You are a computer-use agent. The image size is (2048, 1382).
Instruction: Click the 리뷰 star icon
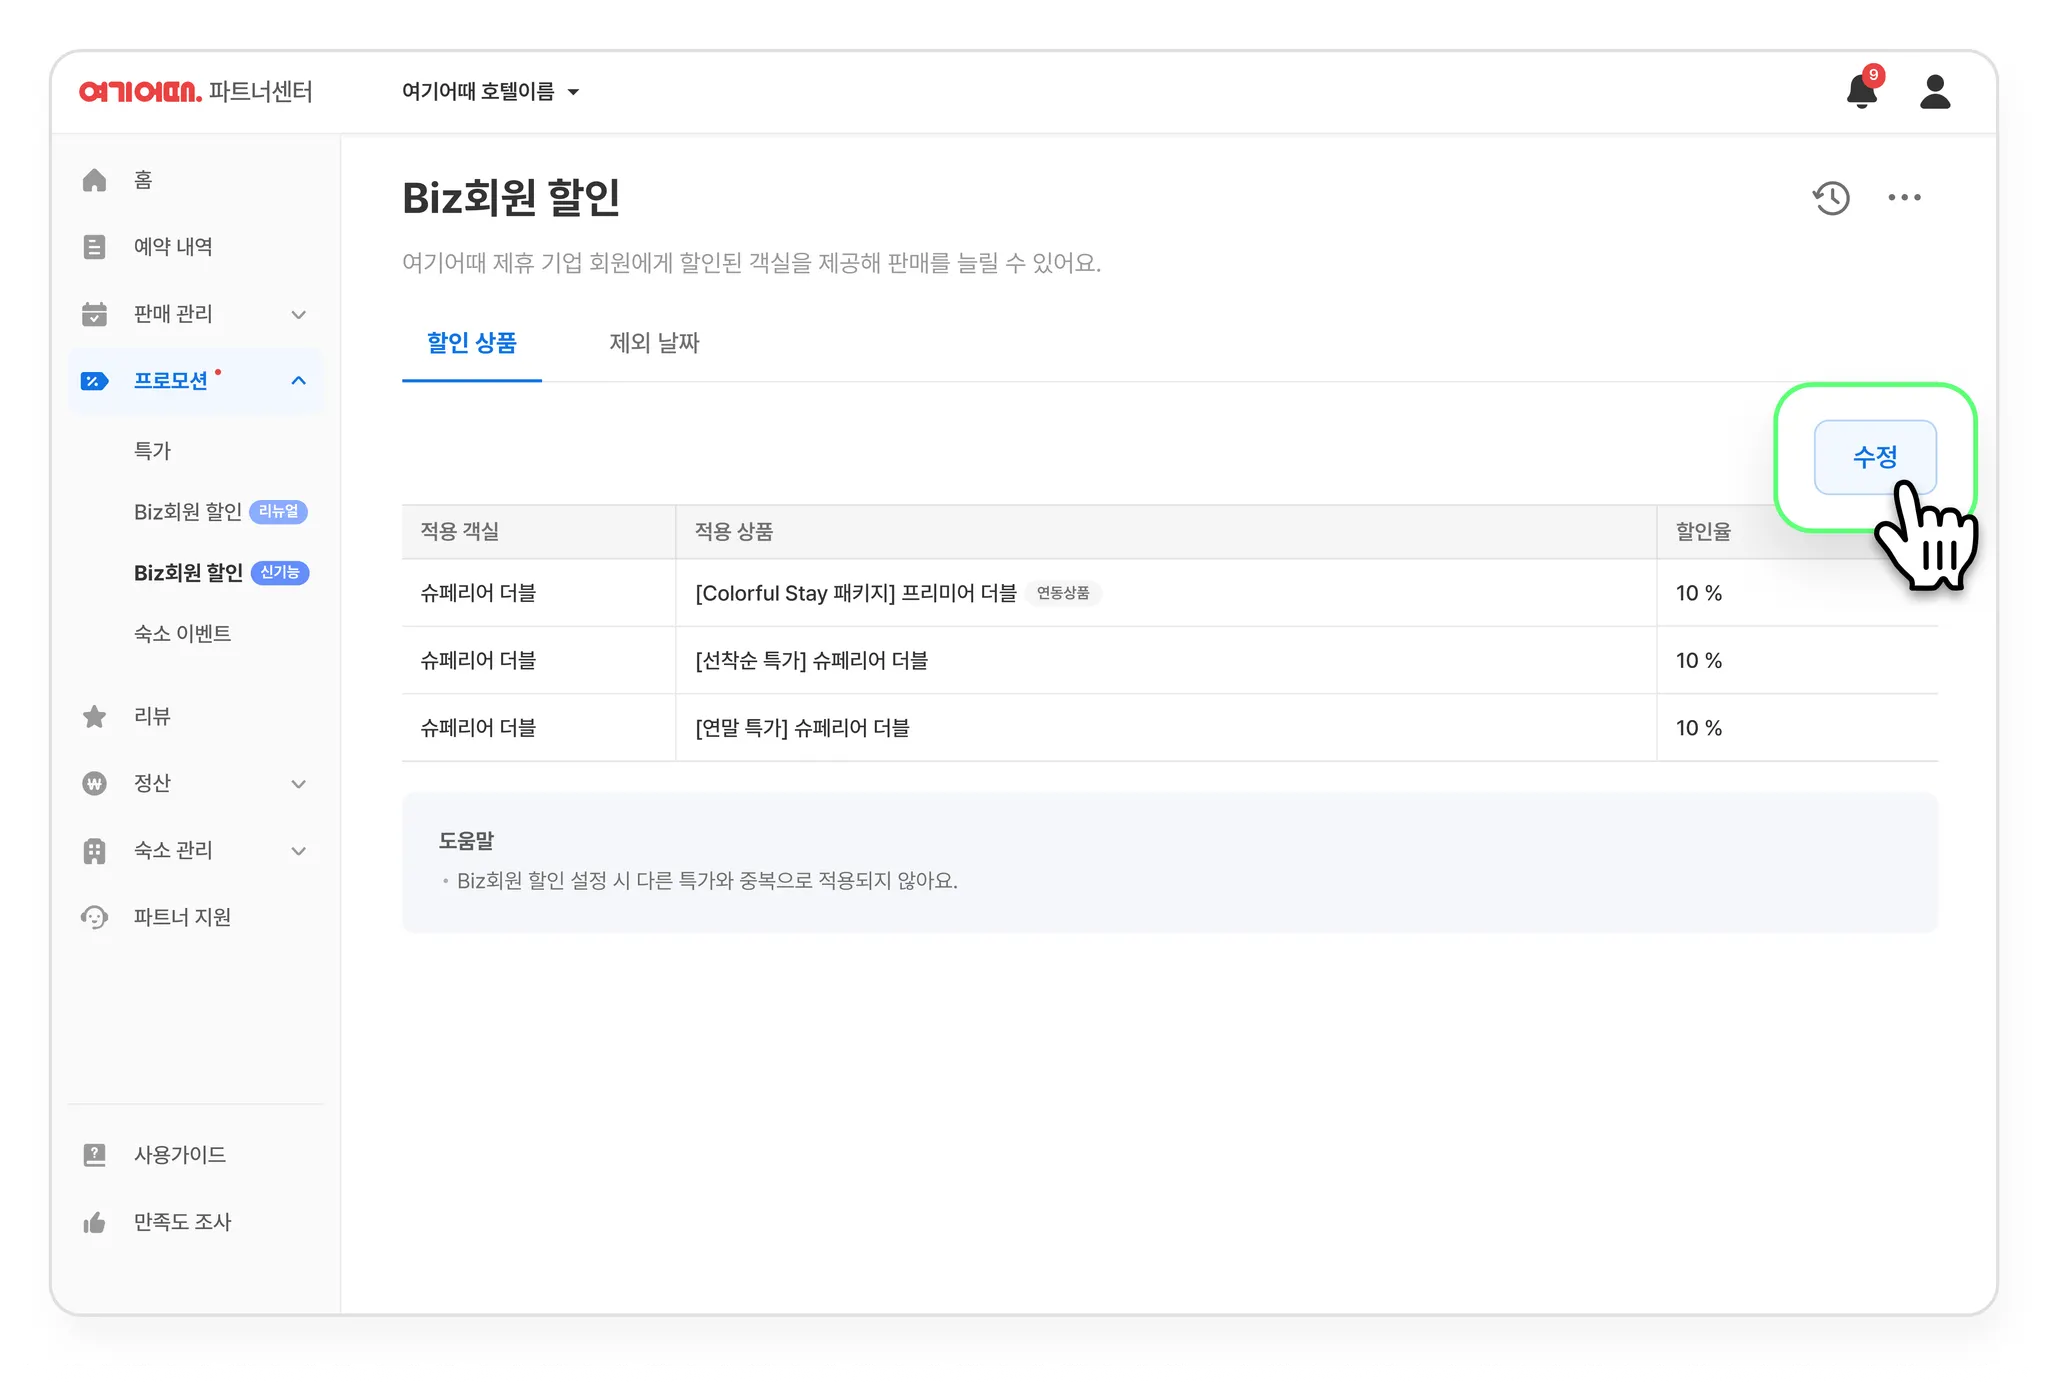[94, 716]
